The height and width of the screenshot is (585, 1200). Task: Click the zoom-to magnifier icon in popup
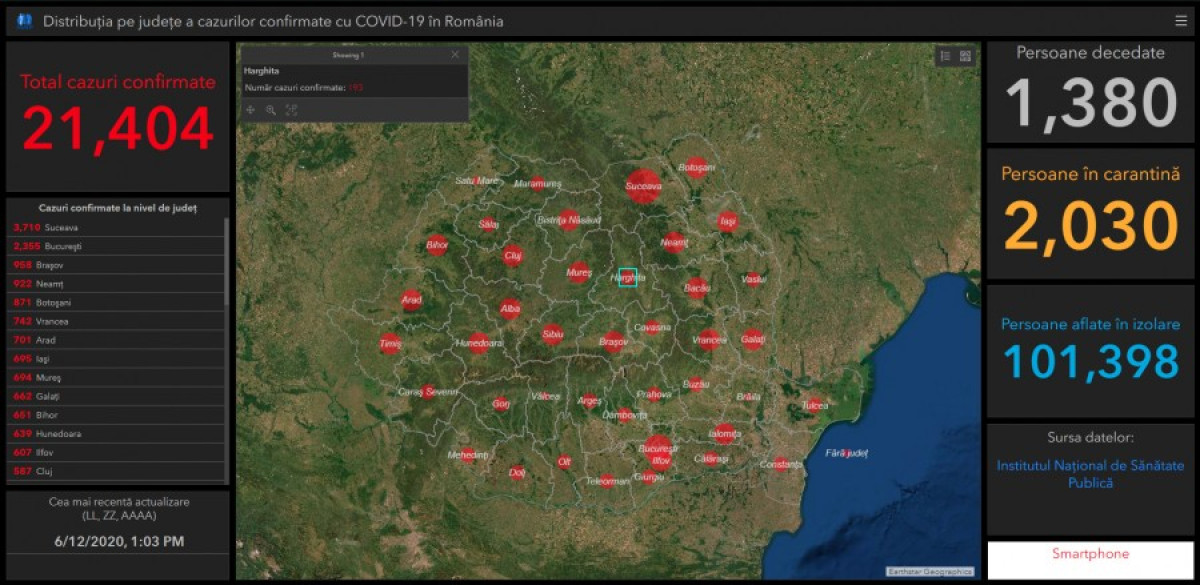pos(270,110)
